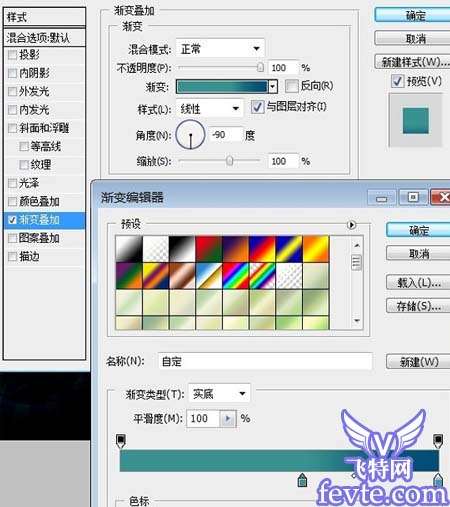Enable the 等高线 contour checkbox
Image resolution: width=450 pixels, height=507 pixels.
click(x=24, y=146)
